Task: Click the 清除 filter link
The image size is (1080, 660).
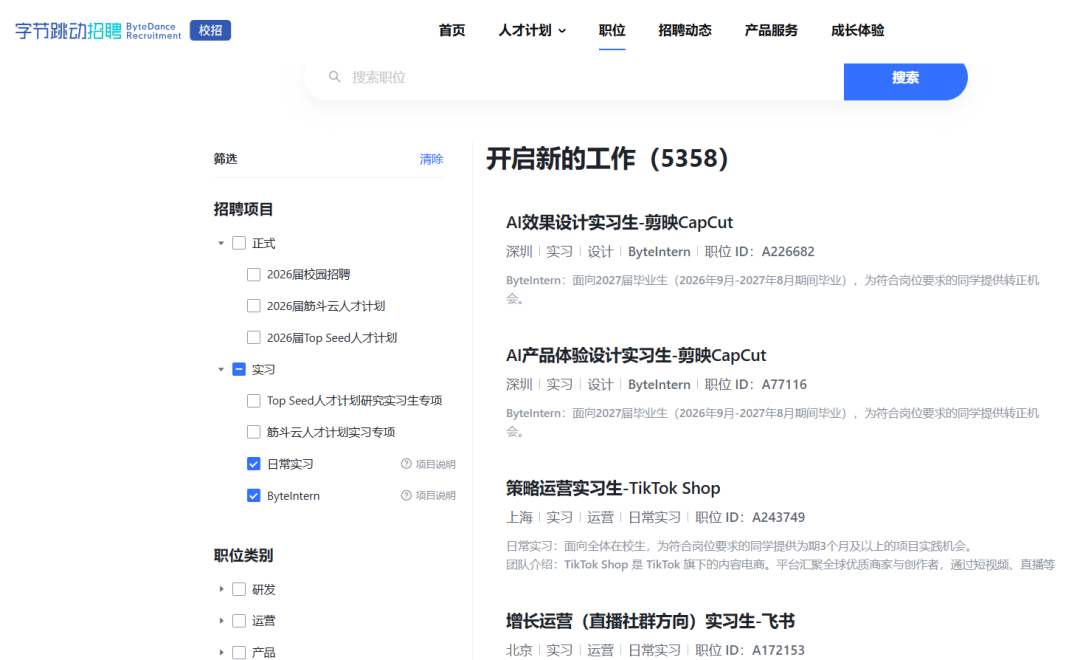Action: tap(431, 159)
